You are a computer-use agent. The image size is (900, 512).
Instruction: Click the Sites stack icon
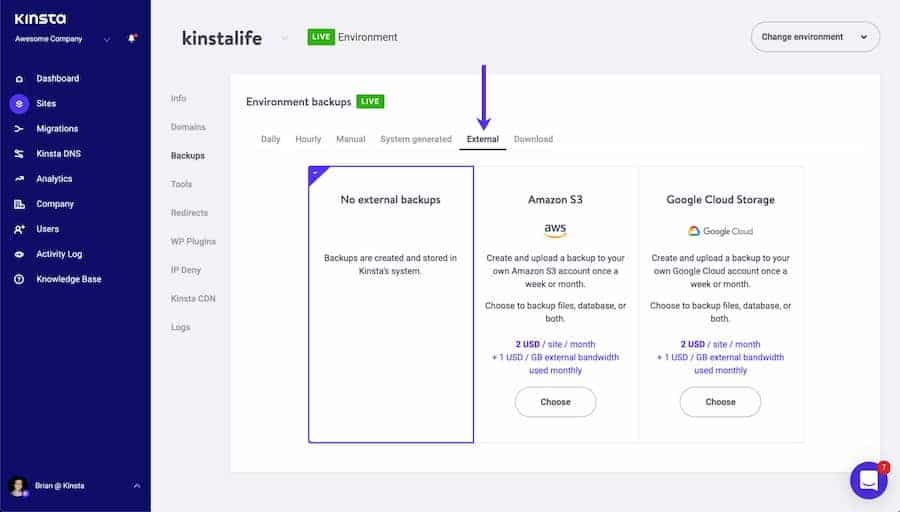(x=19, y=104)
